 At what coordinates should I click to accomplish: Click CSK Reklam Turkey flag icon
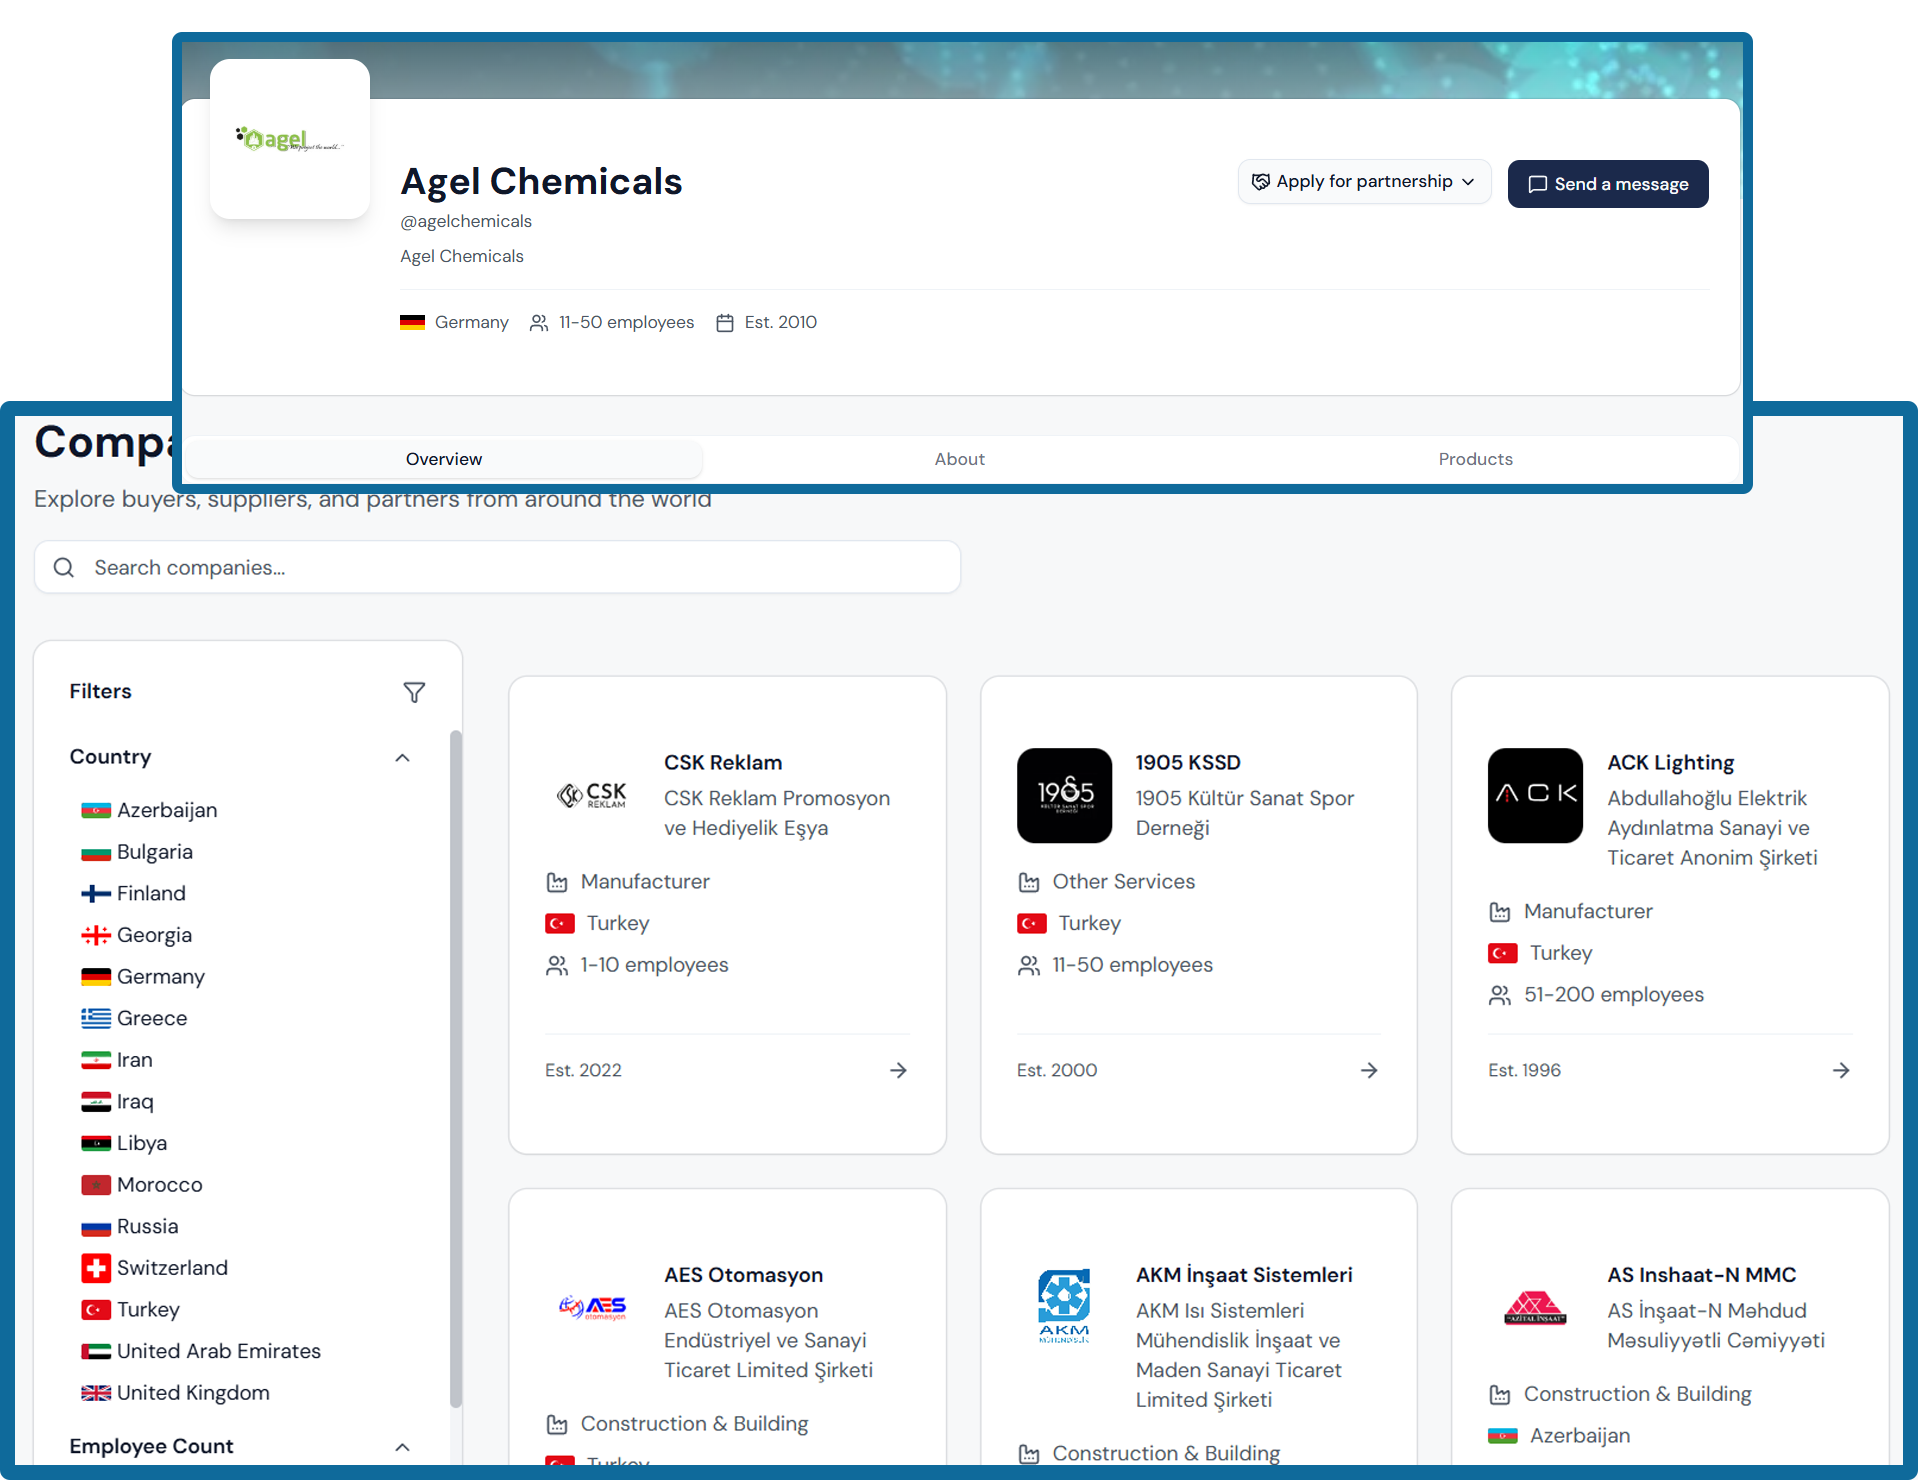560,924
